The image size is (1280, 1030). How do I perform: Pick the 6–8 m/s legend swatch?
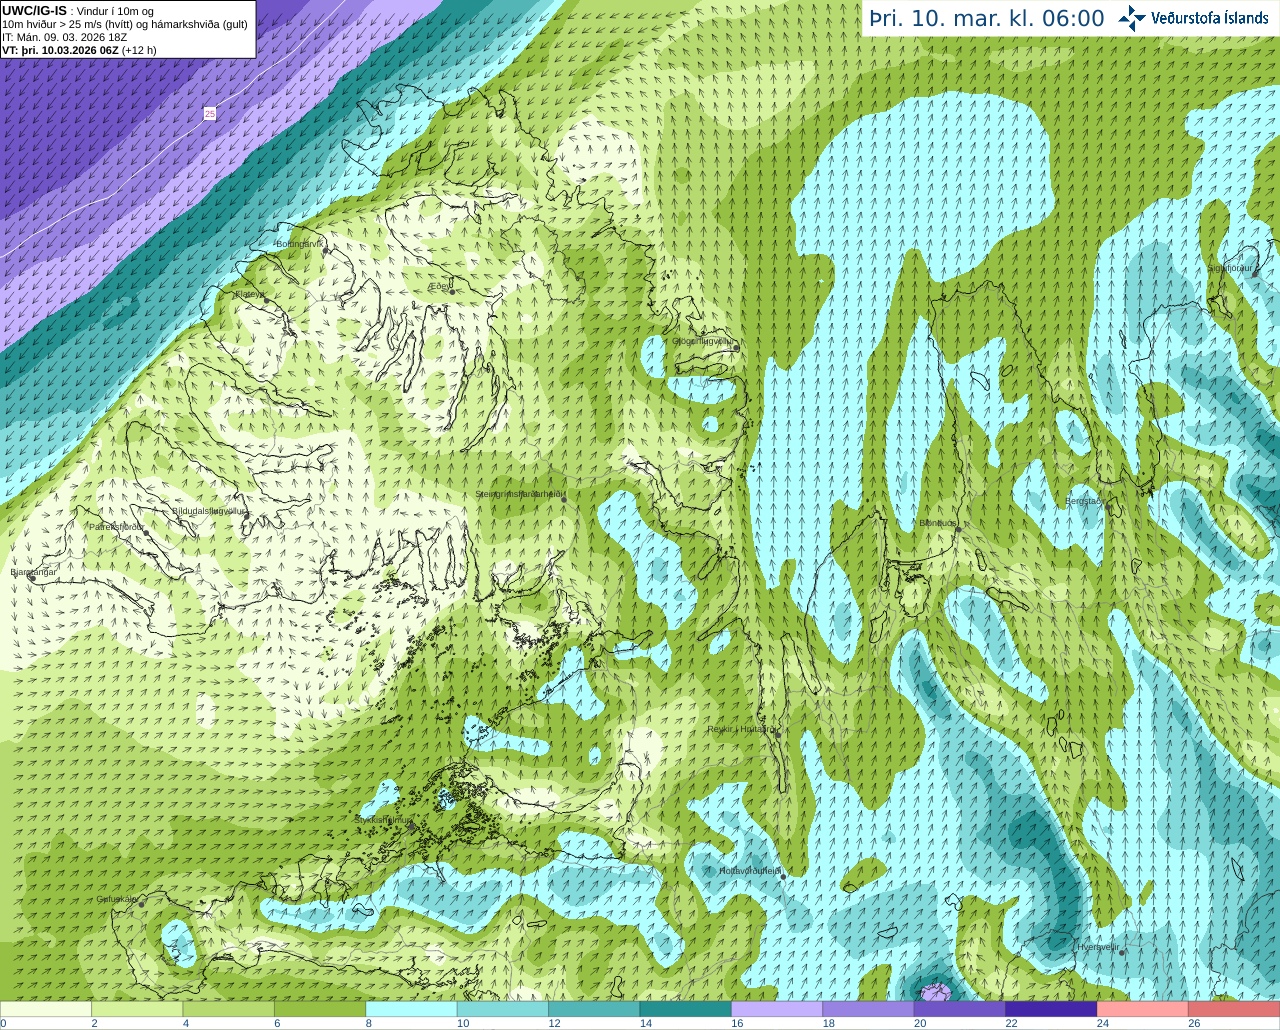coord(320,1009)
